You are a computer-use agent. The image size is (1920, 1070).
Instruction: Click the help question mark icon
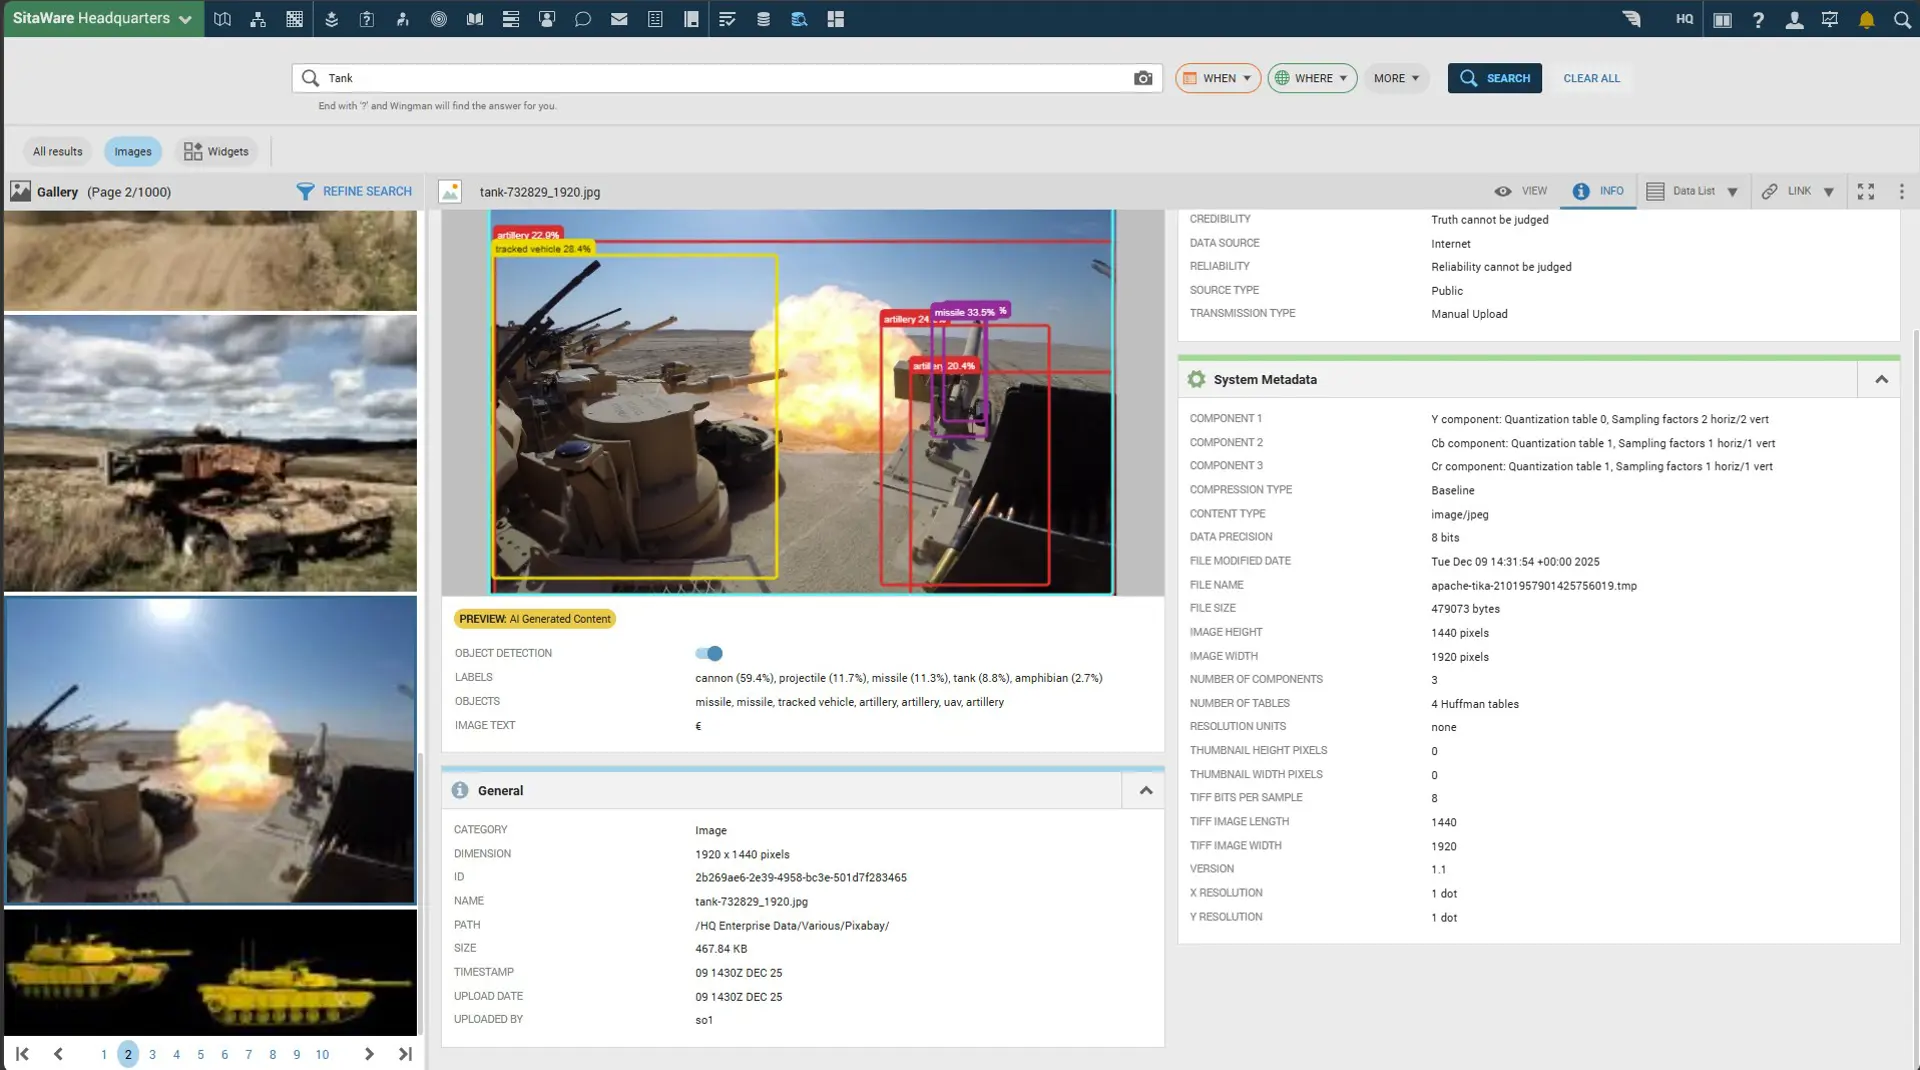[1758, 19]
